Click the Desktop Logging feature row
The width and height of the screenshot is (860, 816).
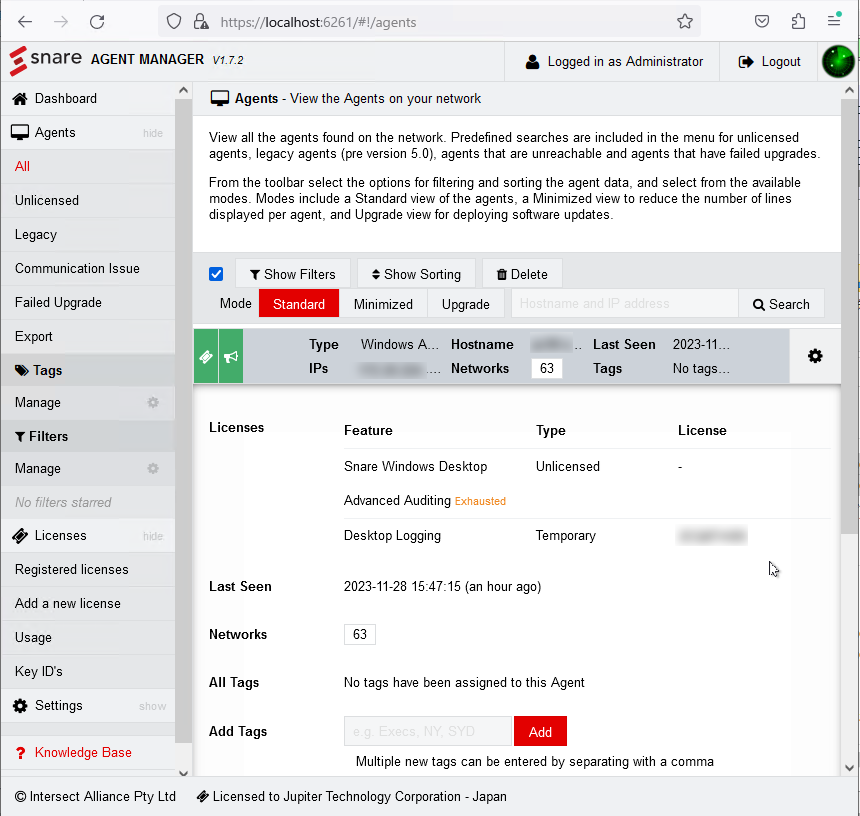[x=587, y=536]
